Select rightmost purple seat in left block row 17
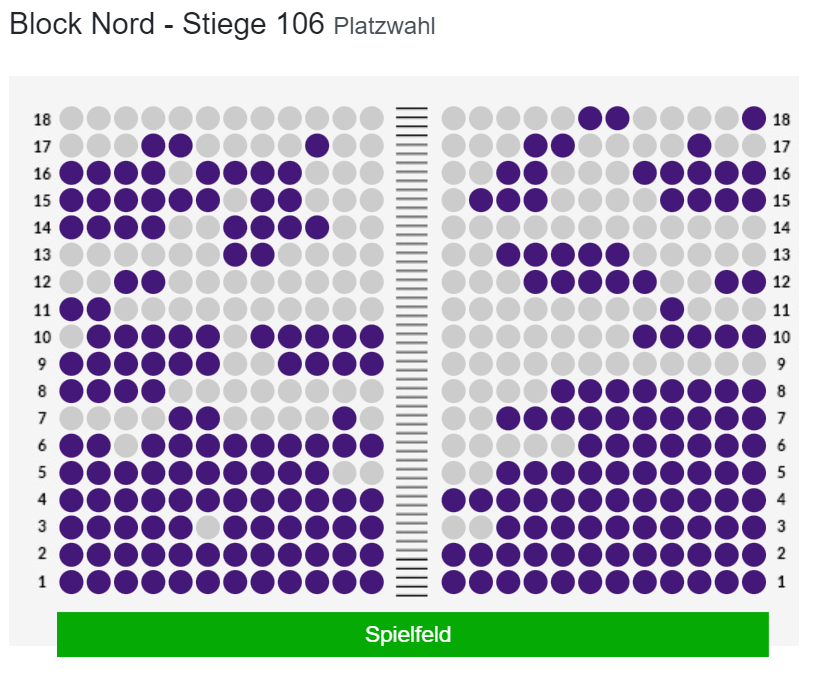This screenshot has height=685, width=832. pos(317,145)
